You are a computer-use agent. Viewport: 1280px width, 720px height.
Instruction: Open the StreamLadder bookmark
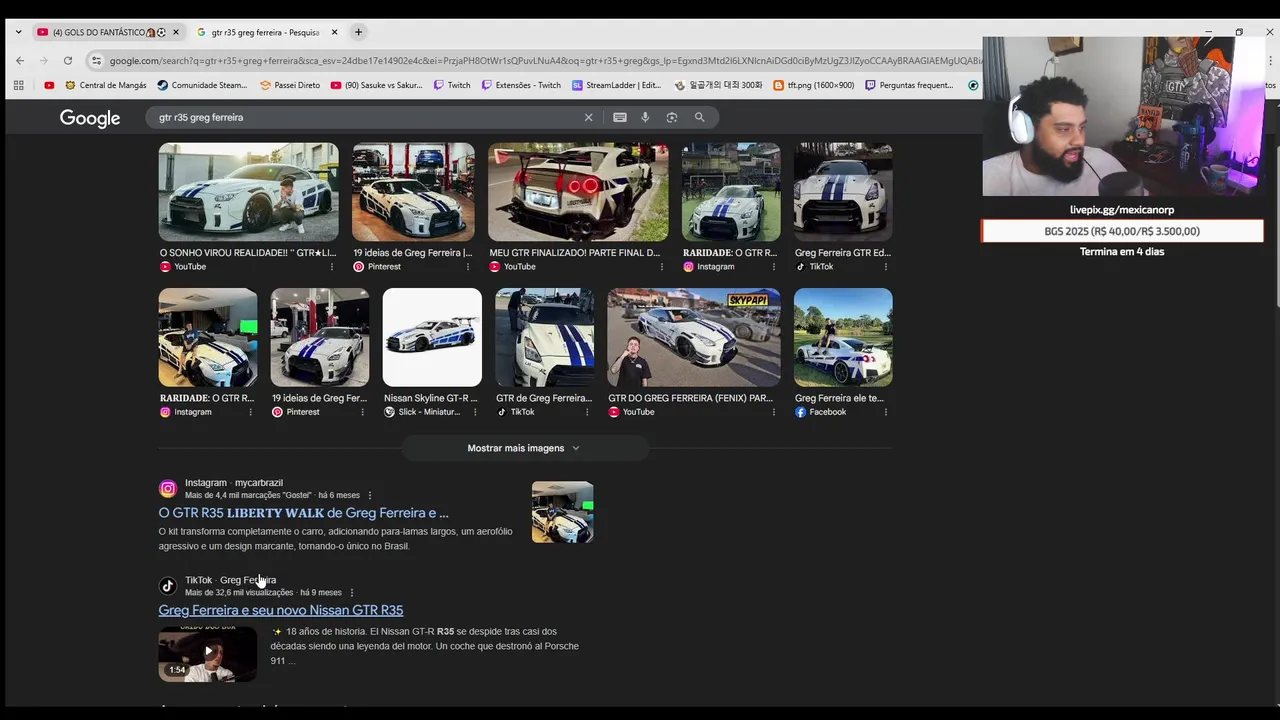click(617, 85)
